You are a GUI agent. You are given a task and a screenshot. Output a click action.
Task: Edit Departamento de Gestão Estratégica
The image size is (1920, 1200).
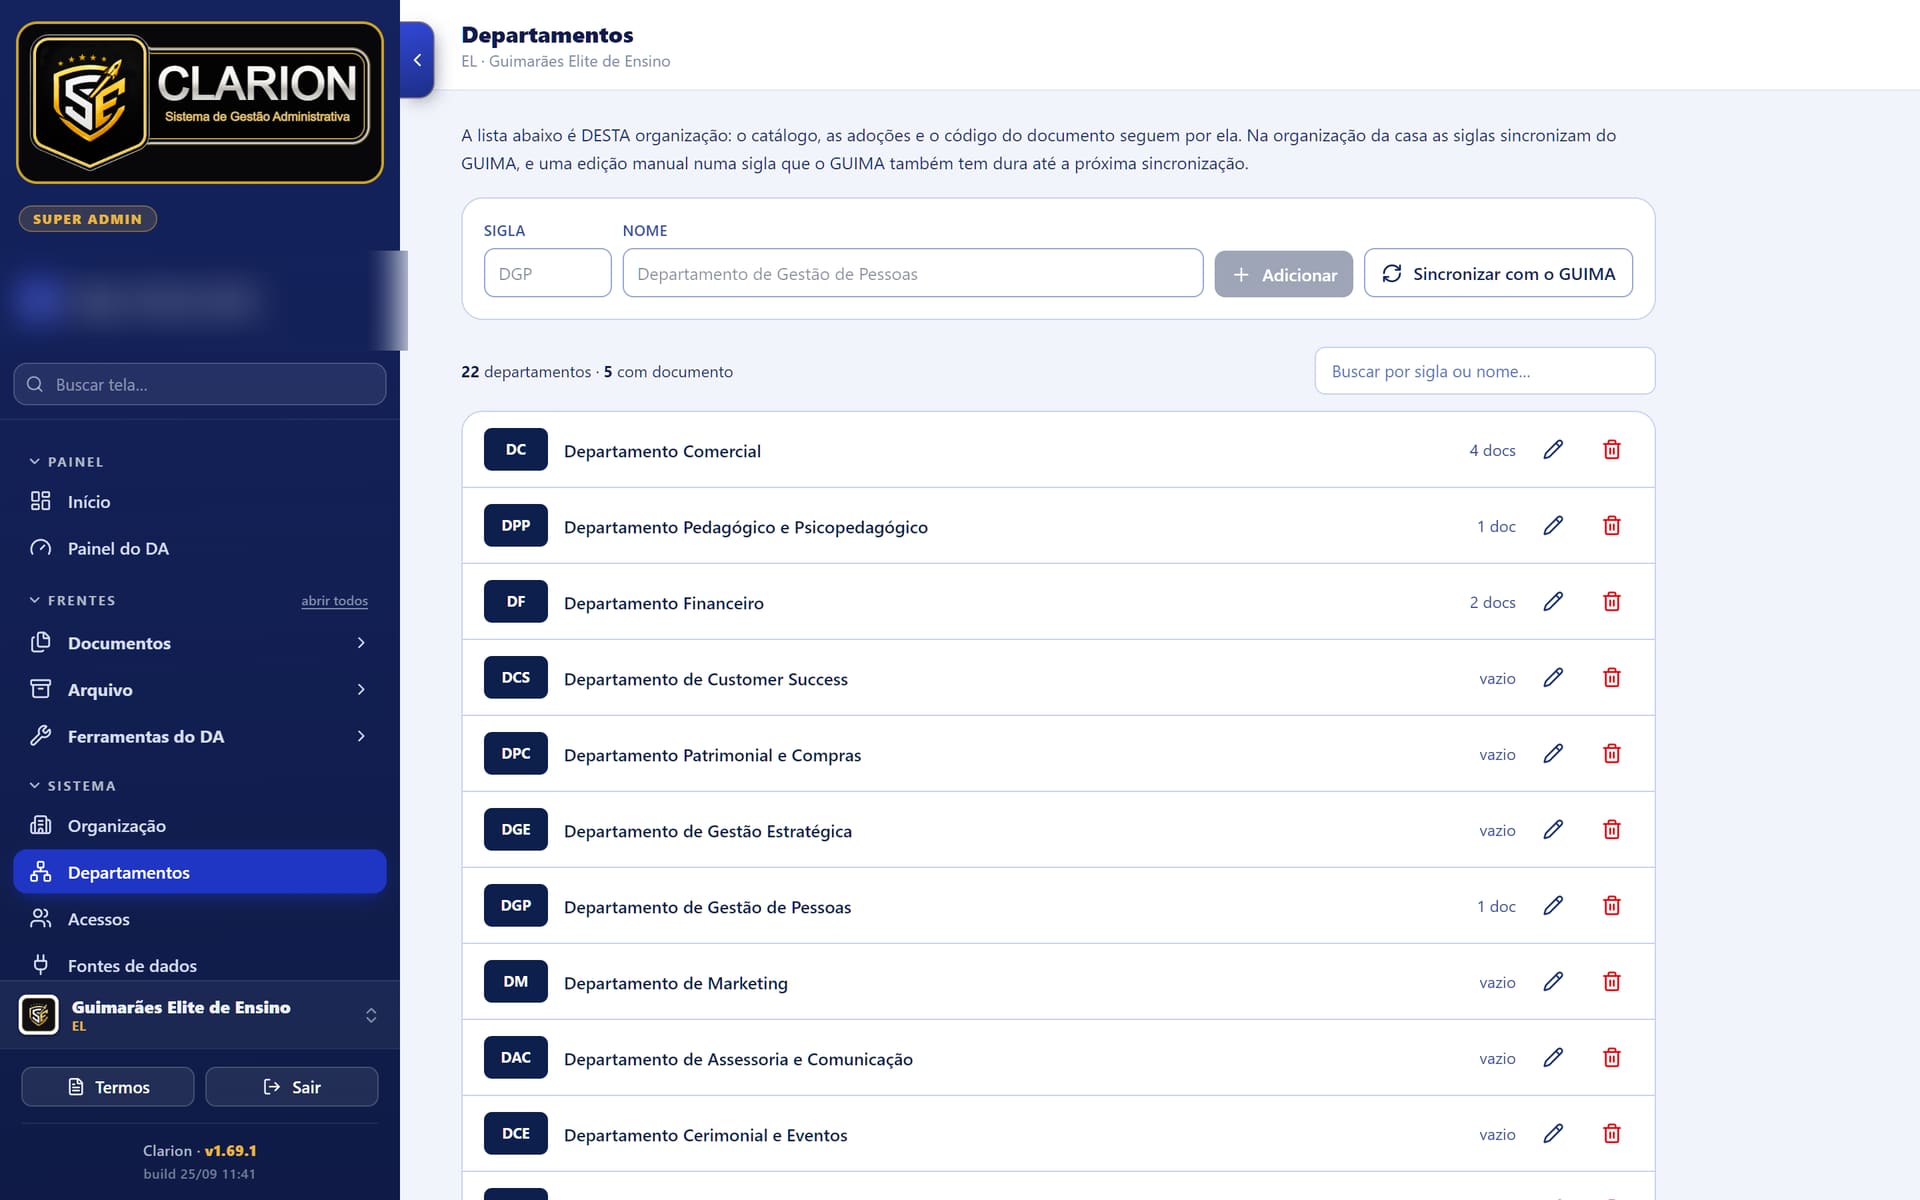[x=1553, y=830]
